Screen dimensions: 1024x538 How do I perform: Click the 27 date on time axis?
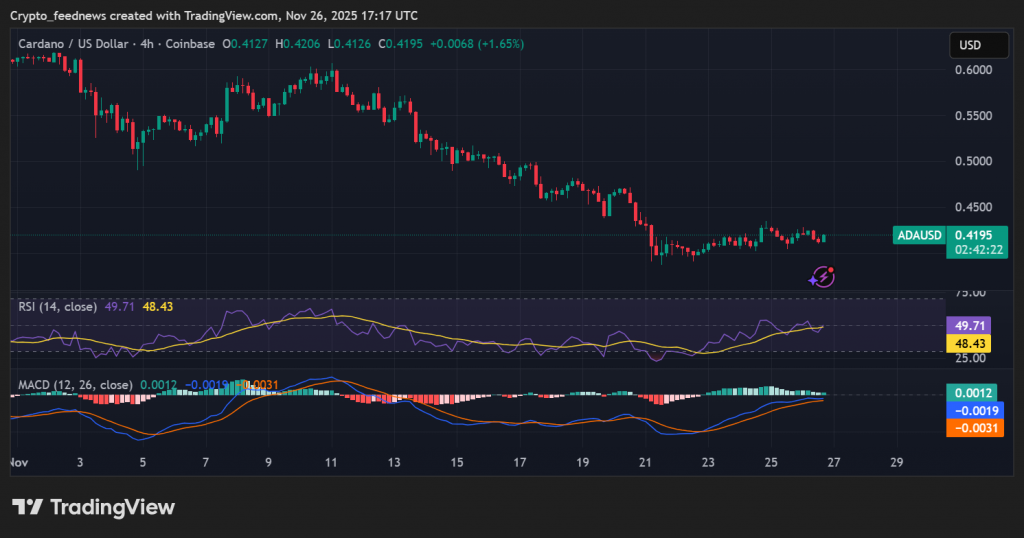click(x=834, y=463)
